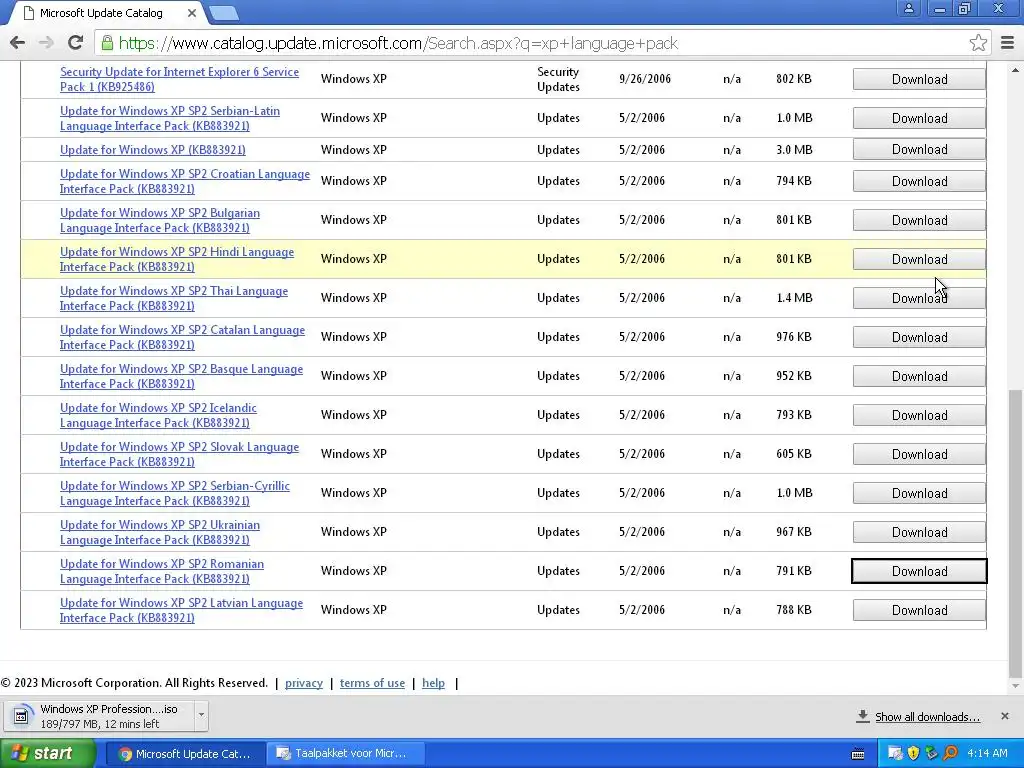This screenshot has width=1024, height=768.
Task: Open the Latvian Language Interface Pack link
Action: tap(182, 610)
